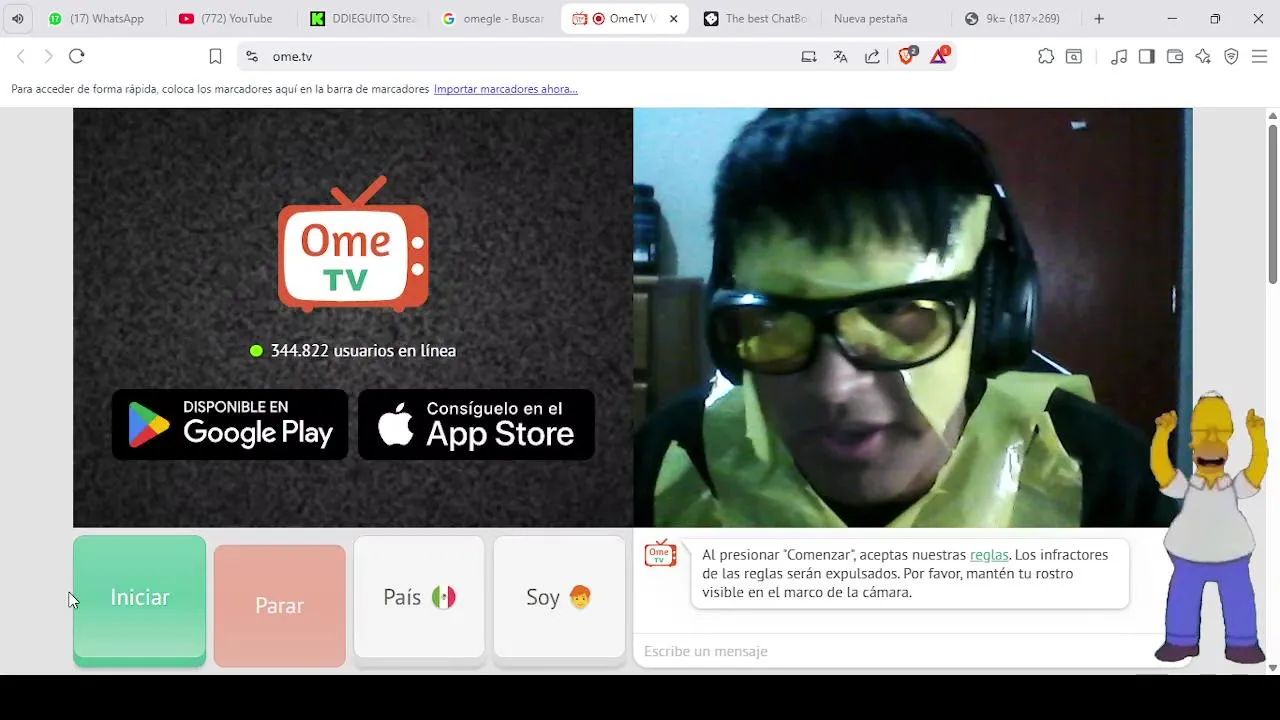Click the tab audio speaker icon
1280x720 pixels.
[x=17, y=18]
